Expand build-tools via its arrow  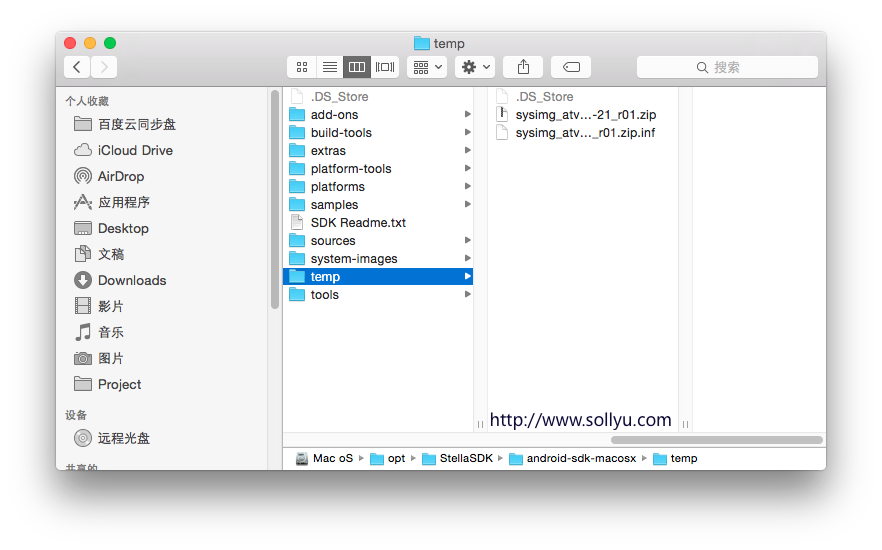(467, 132)
